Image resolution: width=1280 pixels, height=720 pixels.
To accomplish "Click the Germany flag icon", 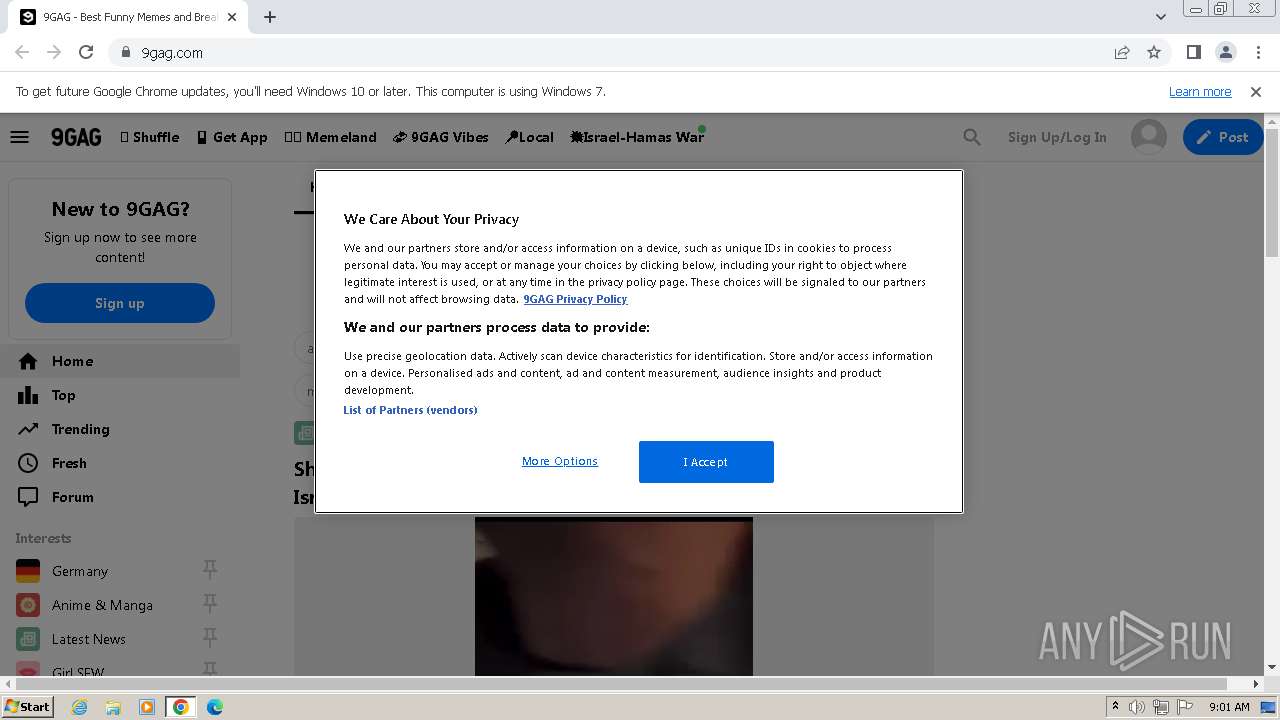I will pos(28,571).
